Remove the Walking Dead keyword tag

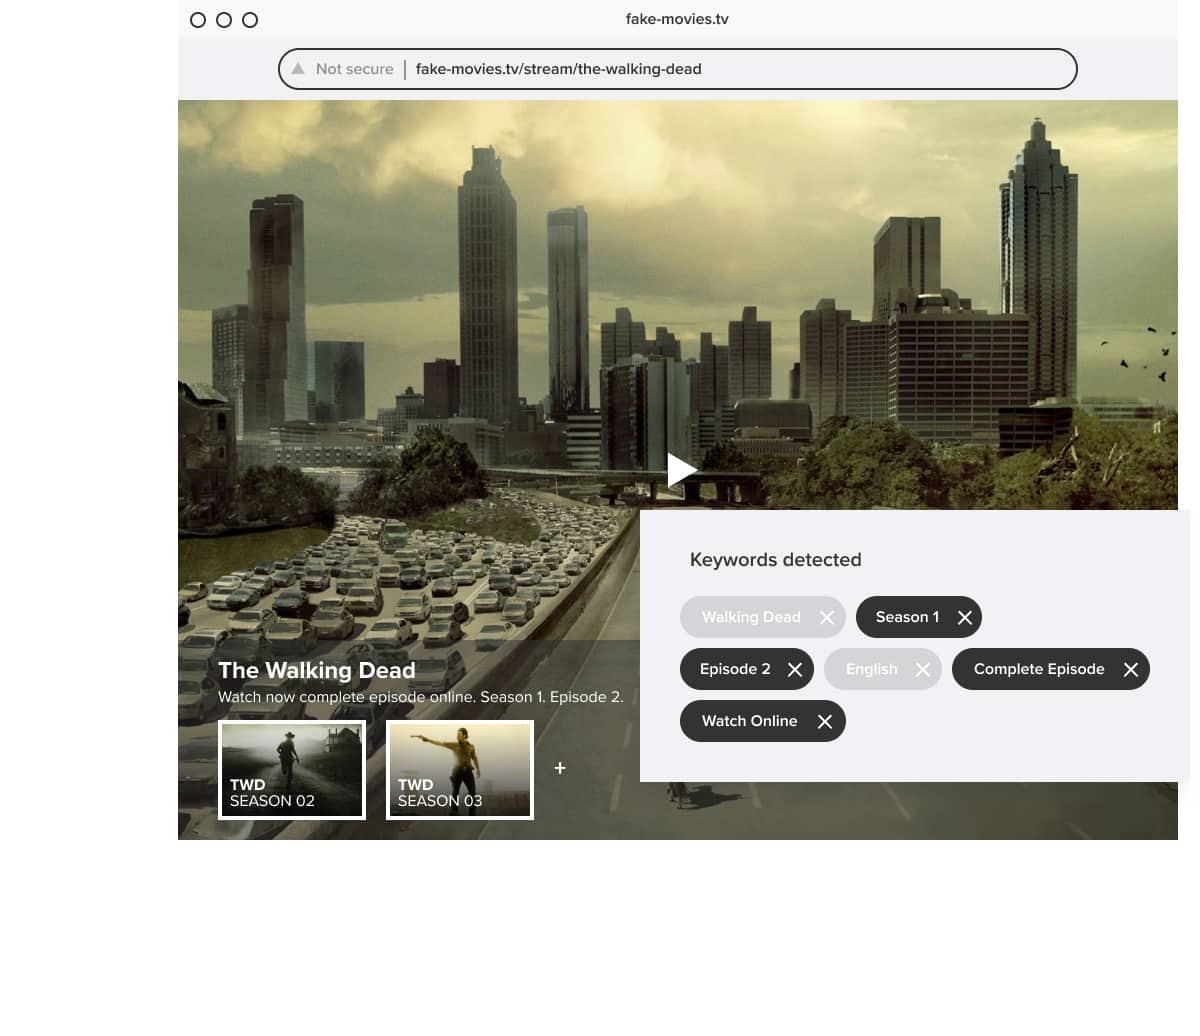click(827, 617)
